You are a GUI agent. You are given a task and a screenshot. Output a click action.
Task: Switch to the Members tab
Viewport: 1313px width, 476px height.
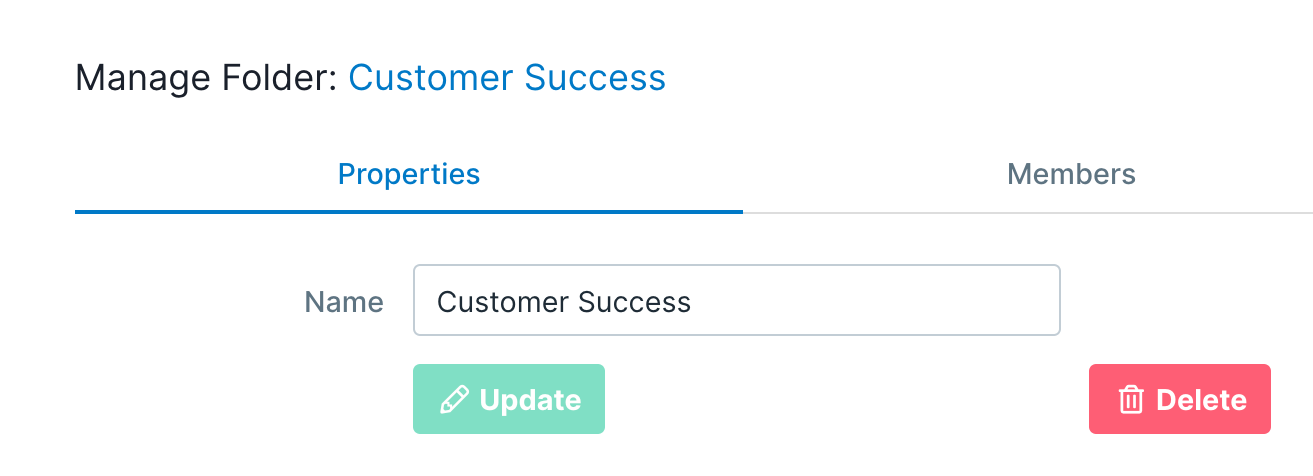(1071, 174)
